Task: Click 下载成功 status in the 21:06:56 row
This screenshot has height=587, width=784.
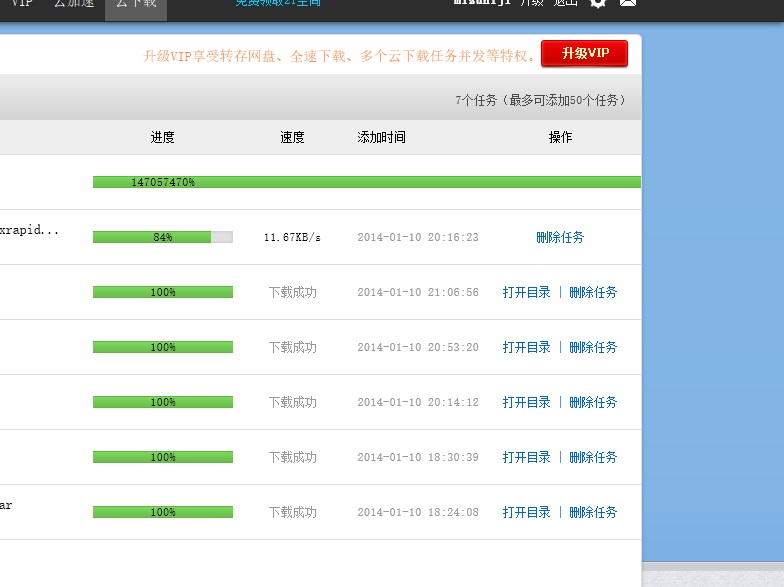Action: (292, 292)
